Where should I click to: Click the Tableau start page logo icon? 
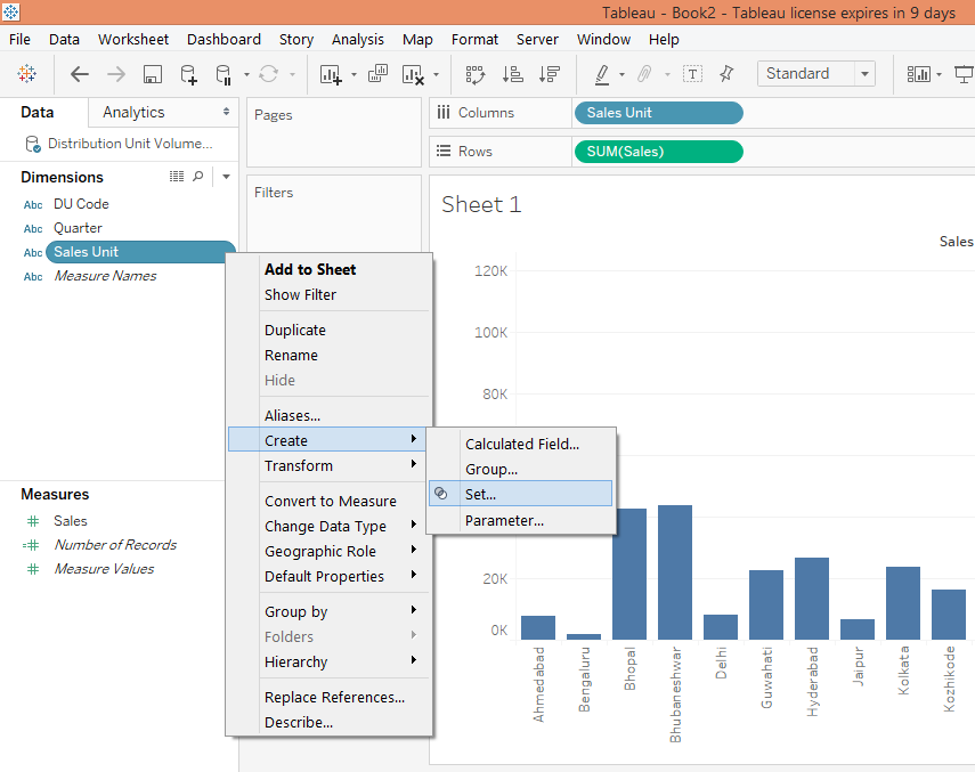coord(27,74)
